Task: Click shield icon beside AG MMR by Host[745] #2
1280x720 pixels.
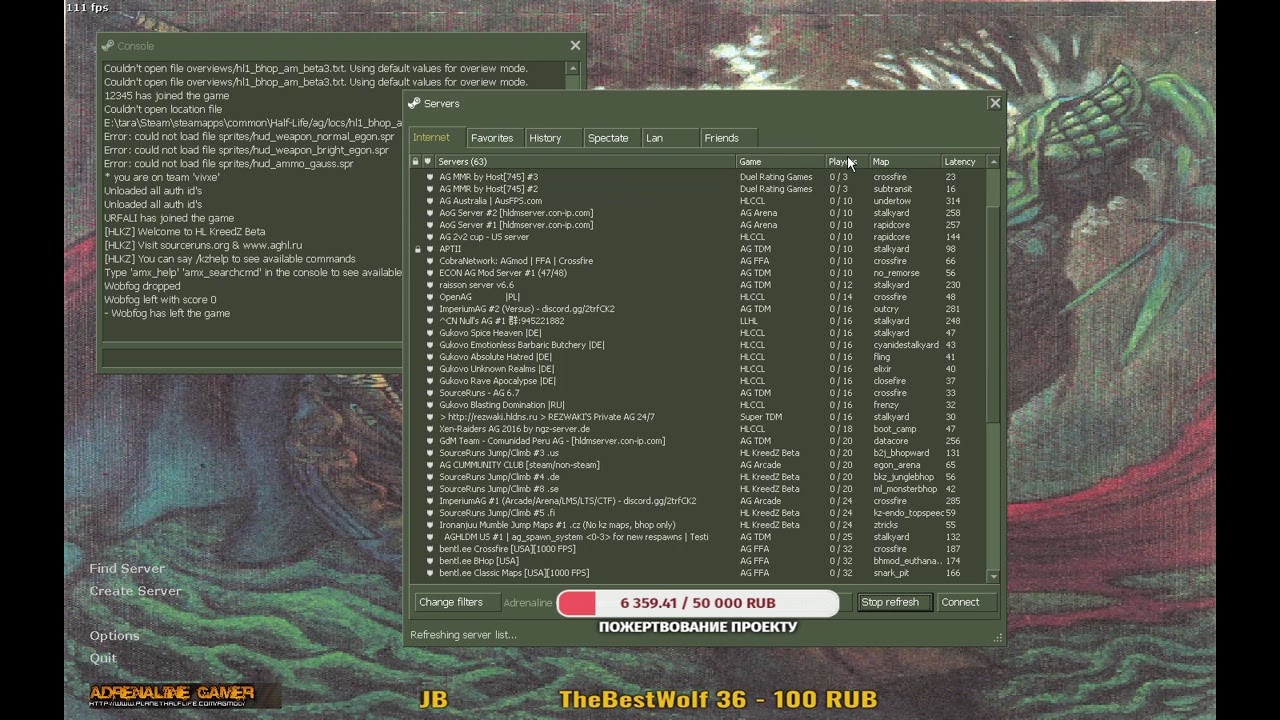Action: click(x=430, y=189)
